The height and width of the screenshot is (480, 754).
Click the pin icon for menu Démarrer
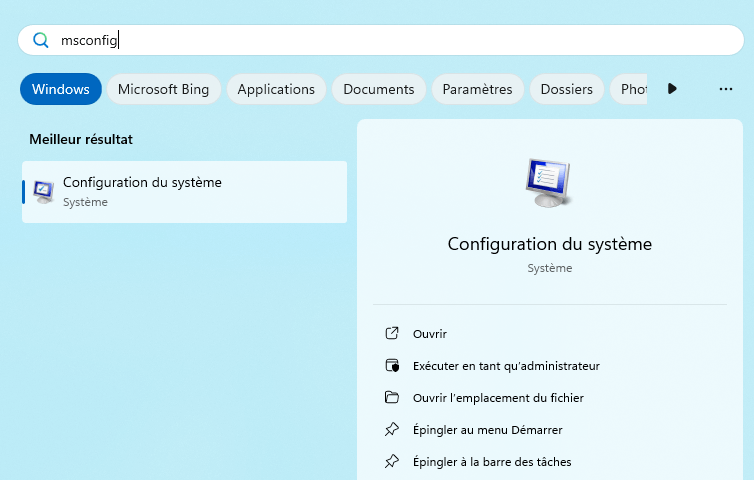click(x=392, y=429)
